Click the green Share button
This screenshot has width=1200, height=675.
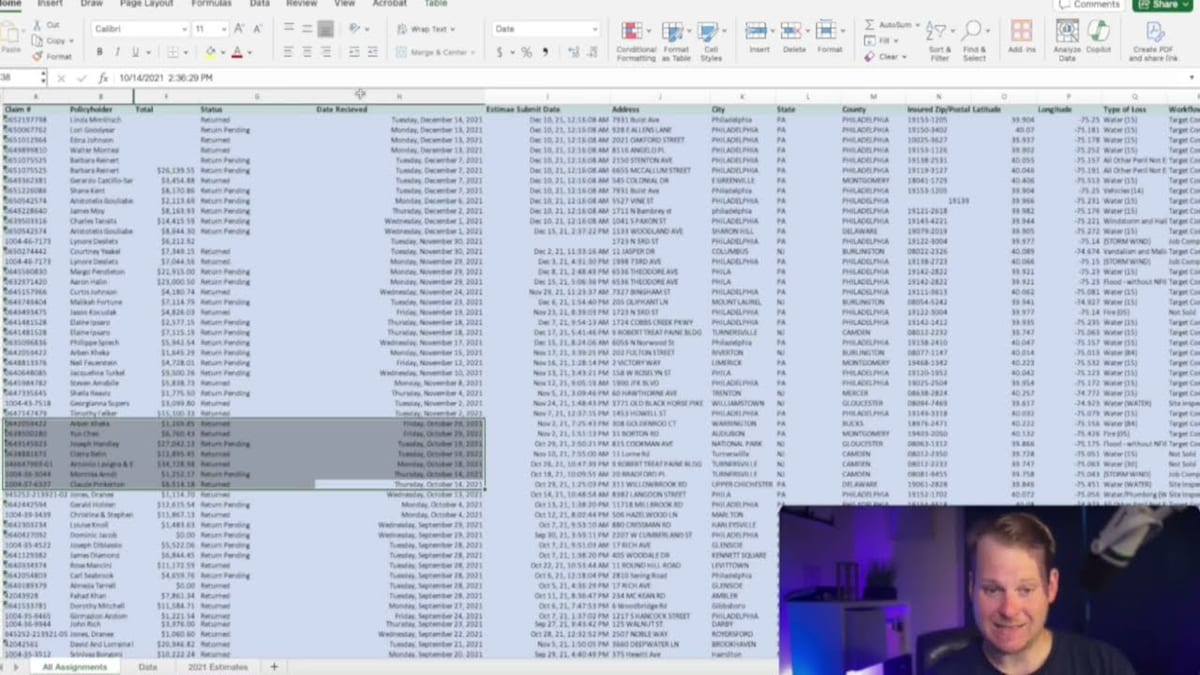[x=1164, y=5]
